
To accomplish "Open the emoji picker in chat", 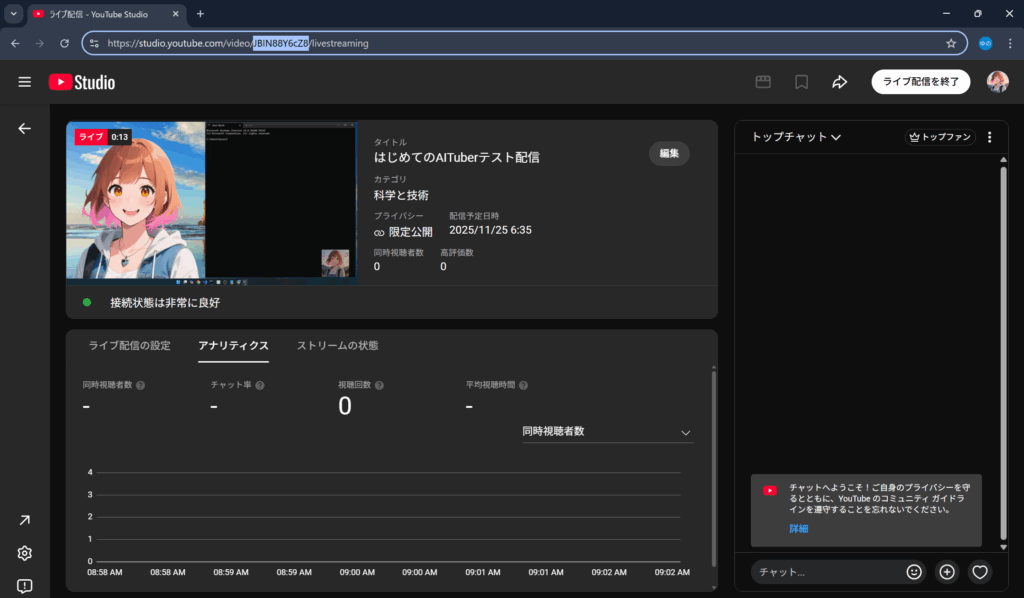I will coord(914,572).
